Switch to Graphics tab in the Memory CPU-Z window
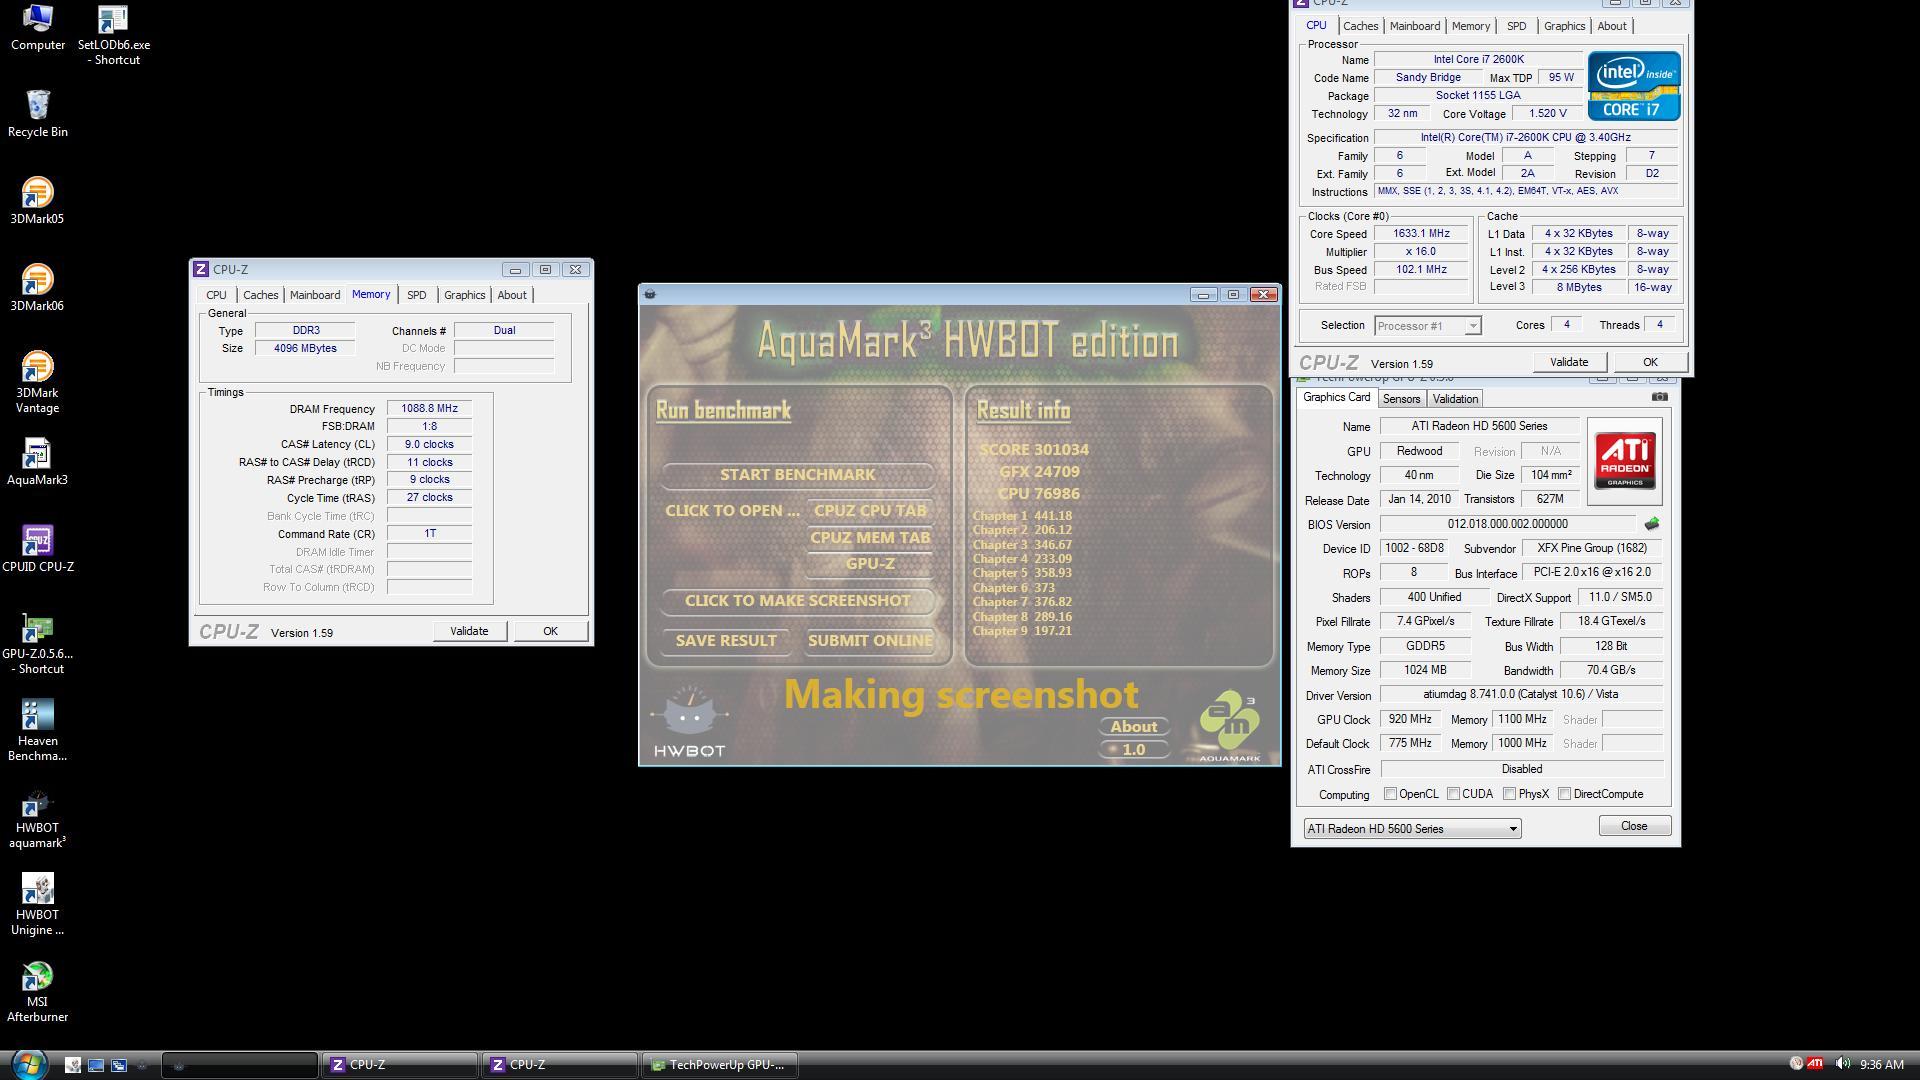The image size is (1920, 1080). pyautogui.click(x=464, y=295)
